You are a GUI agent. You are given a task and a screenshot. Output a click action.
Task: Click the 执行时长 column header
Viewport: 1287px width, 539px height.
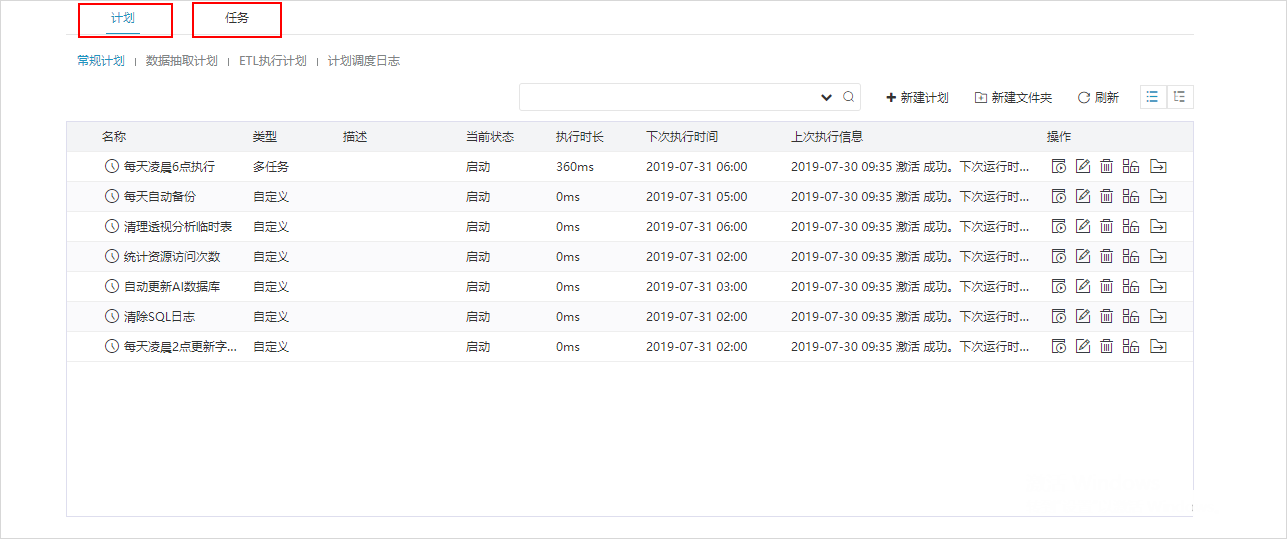[x=580, y=137]
